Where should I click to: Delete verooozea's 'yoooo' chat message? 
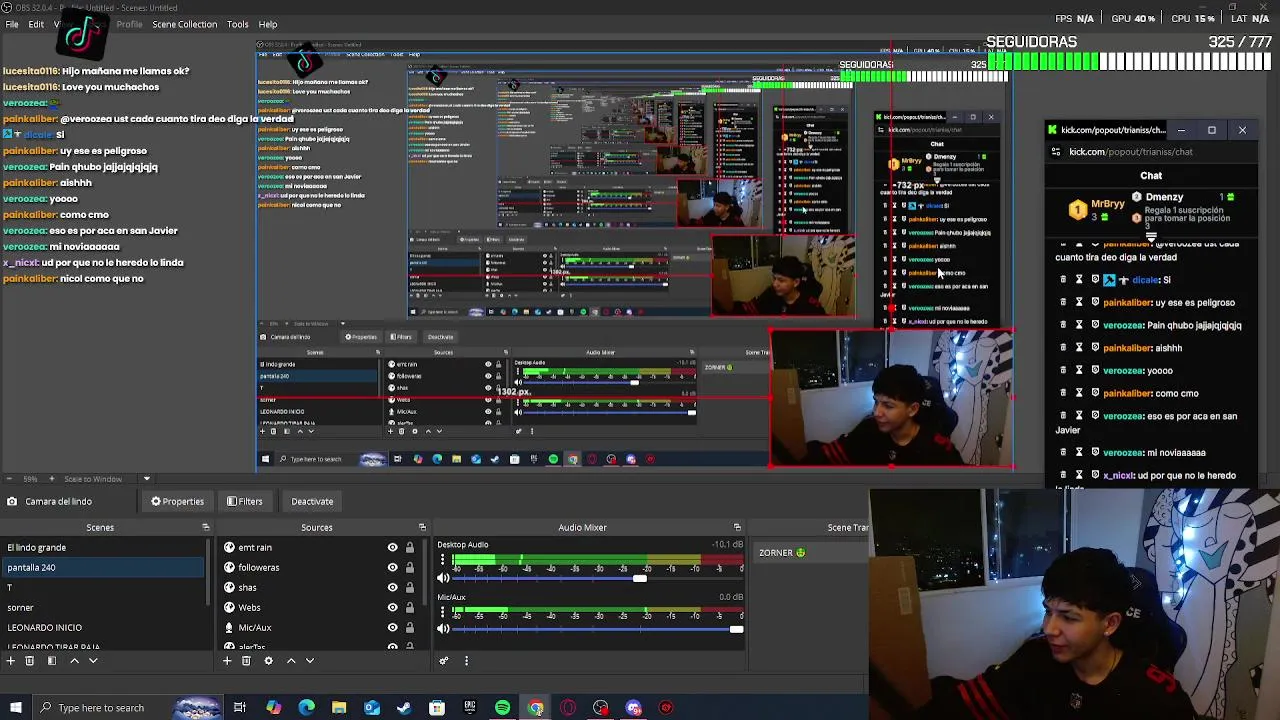[1062, 371]
